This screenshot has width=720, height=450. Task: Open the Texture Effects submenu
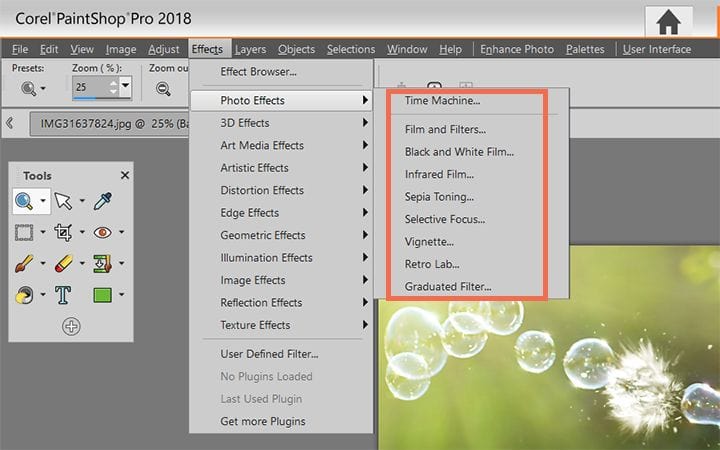tap(281, 325)
